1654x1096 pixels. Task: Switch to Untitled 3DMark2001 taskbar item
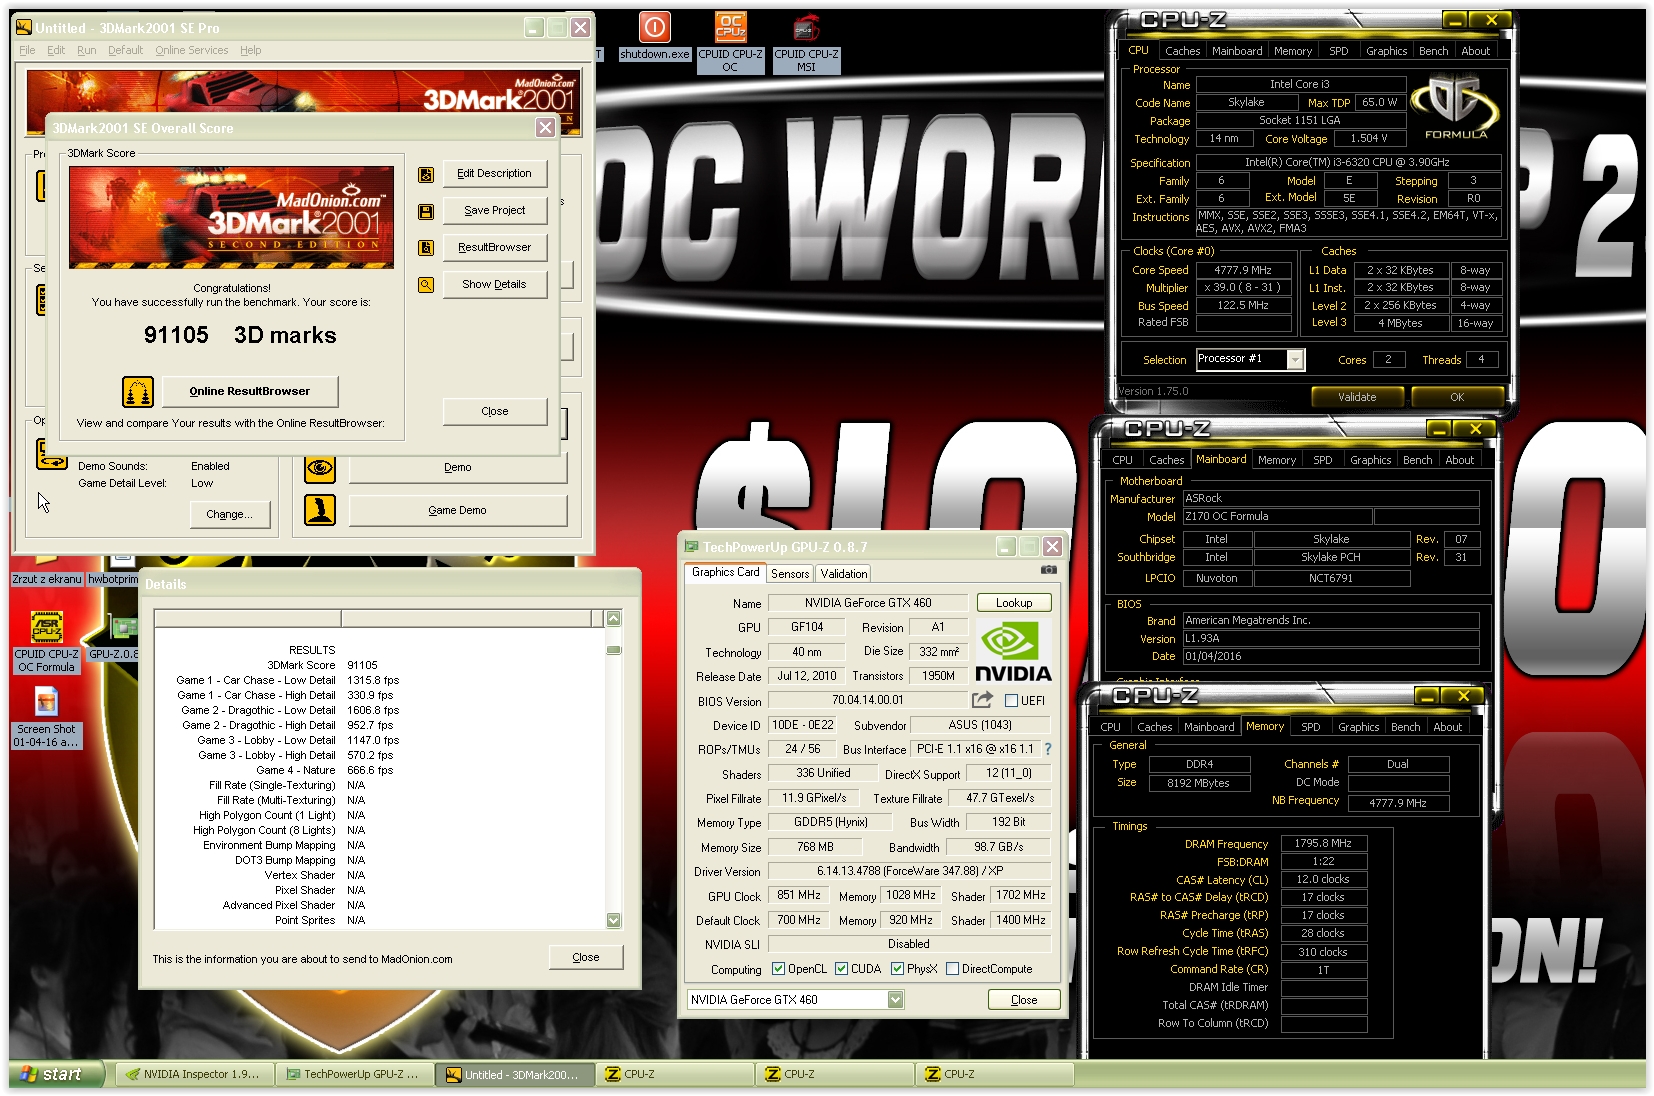tap(514, 1074)
